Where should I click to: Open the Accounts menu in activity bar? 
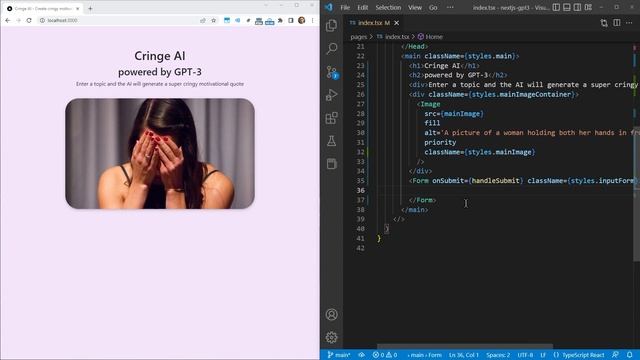point(331,315)
